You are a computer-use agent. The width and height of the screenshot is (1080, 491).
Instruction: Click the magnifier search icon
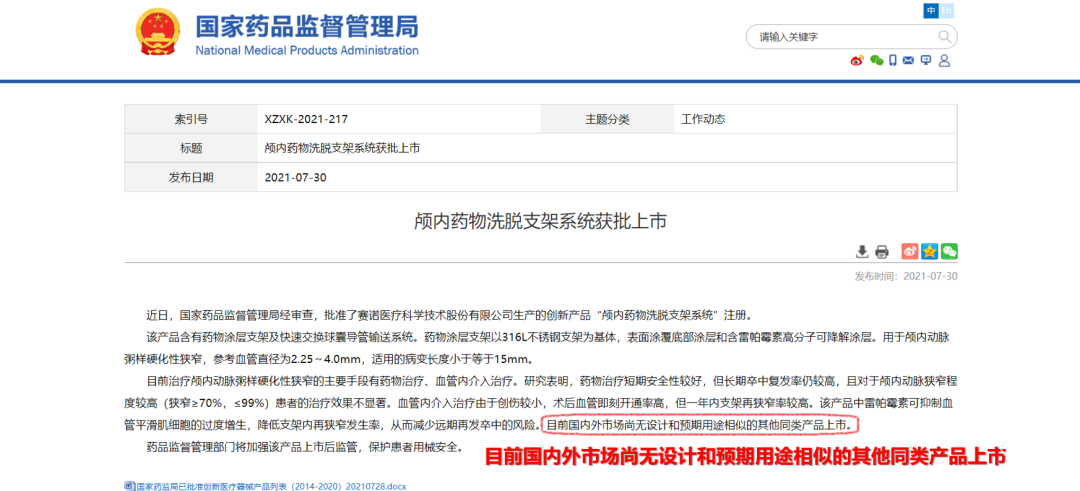(944, 37)
